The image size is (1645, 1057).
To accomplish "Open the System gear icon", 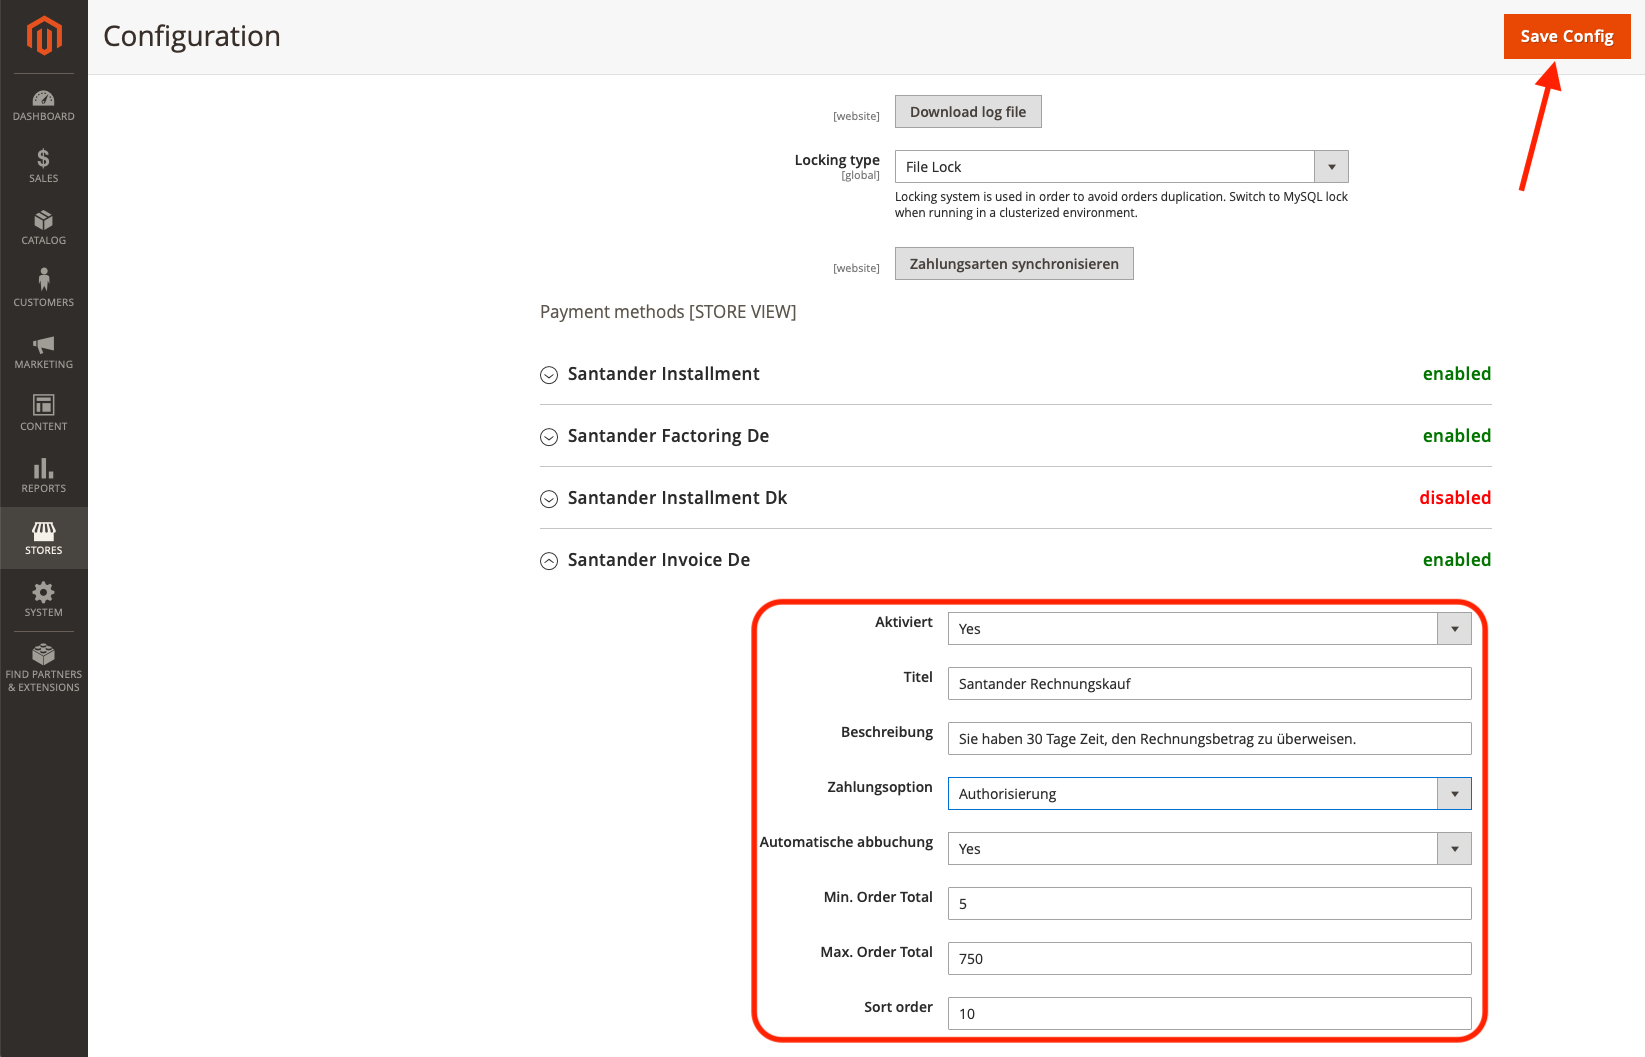I will coord(43,592).
